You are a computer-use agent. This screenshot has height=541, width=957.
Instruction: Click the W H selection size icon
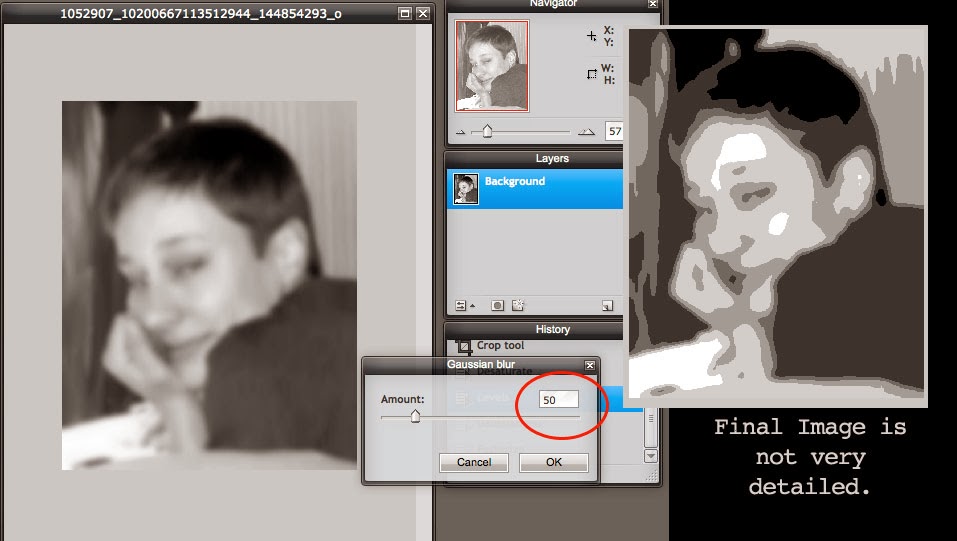click(x=591, y=74)
